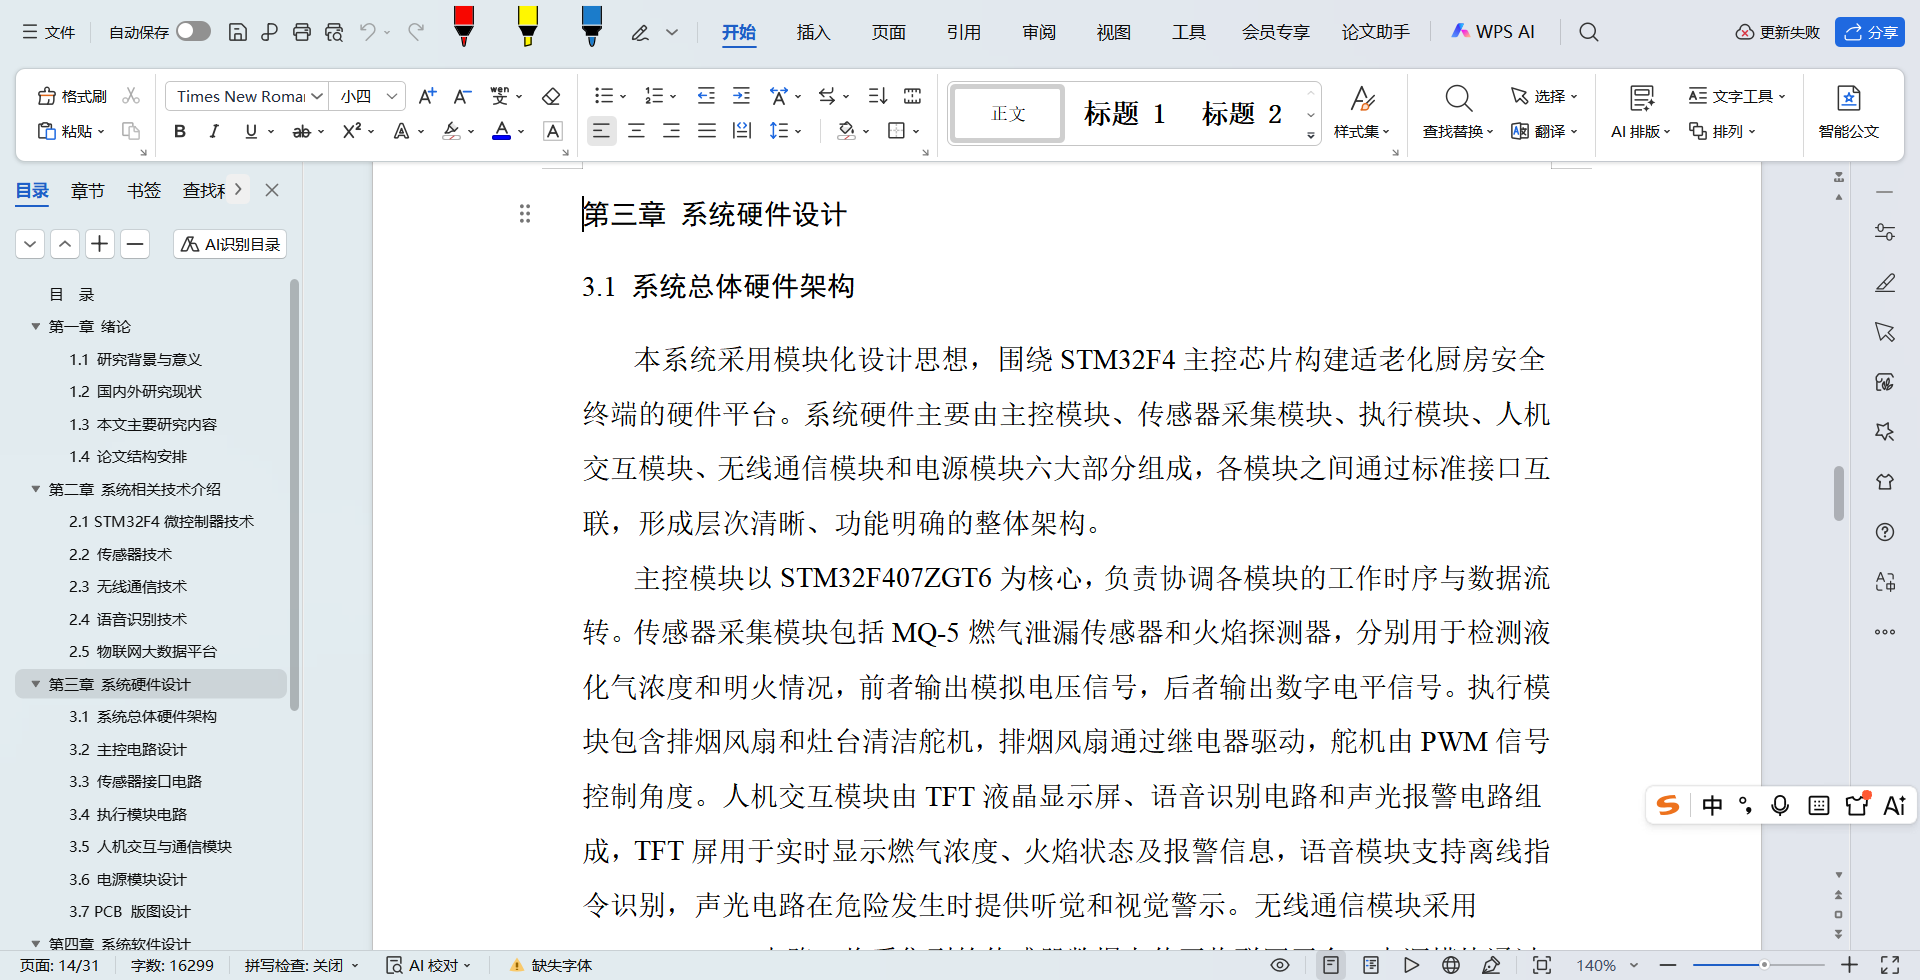Toggle page view mode icon in status bar
Viewport: 1920px width, 980px height.
click(1331, 965)
